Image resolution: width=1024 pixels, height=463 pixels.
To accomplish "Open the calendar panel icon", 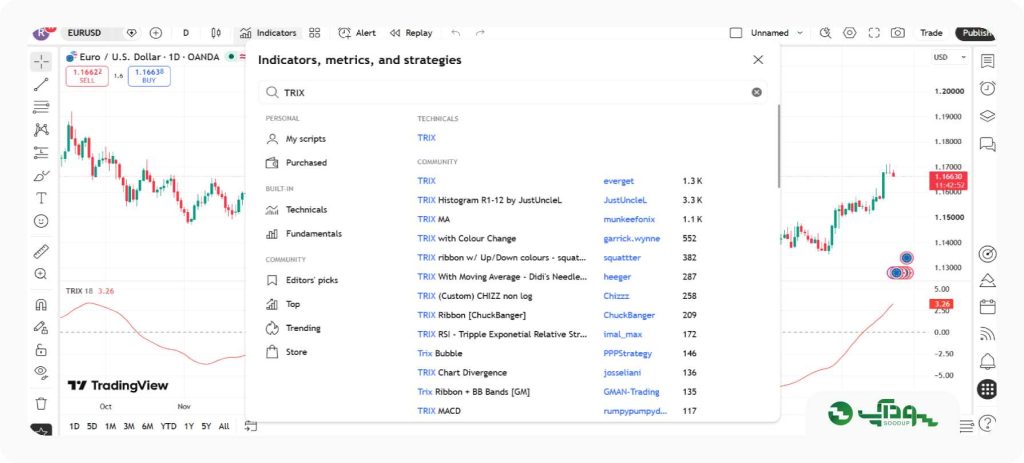I will [x=987, y=307].
